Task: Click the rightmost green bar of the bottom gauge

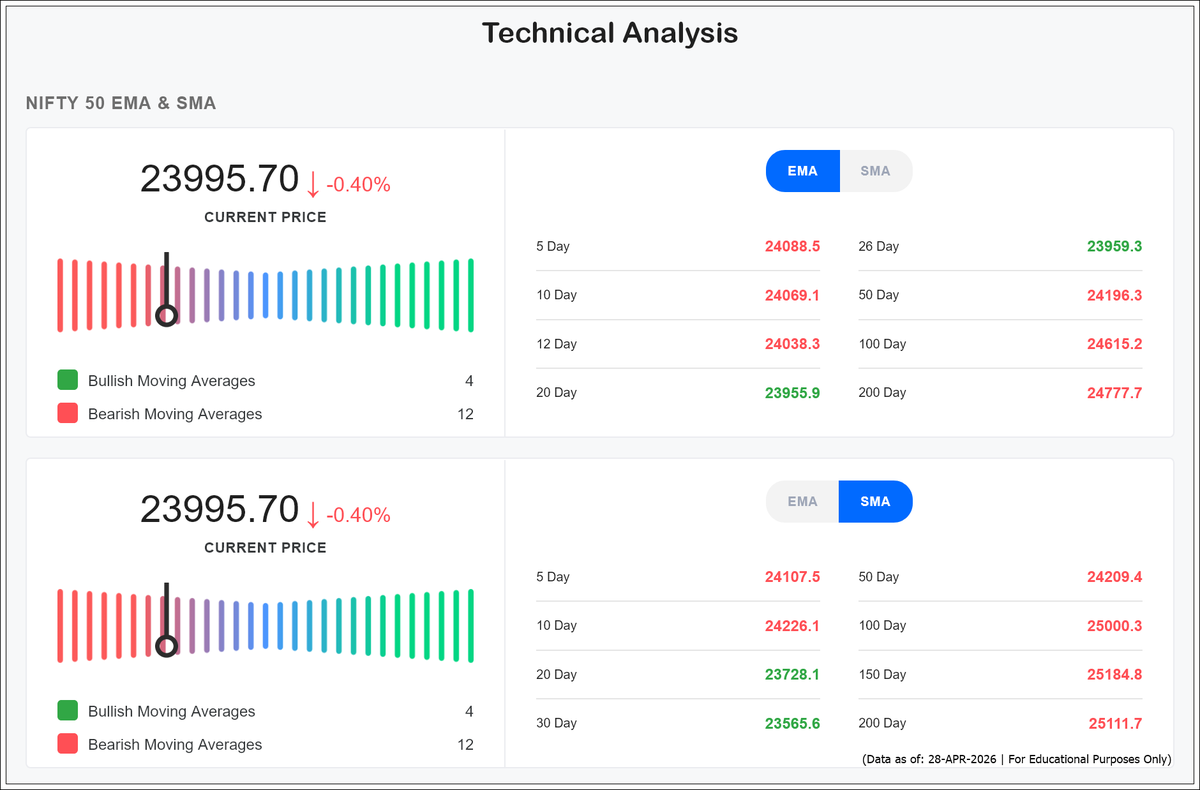Action: tap(471, 622)
